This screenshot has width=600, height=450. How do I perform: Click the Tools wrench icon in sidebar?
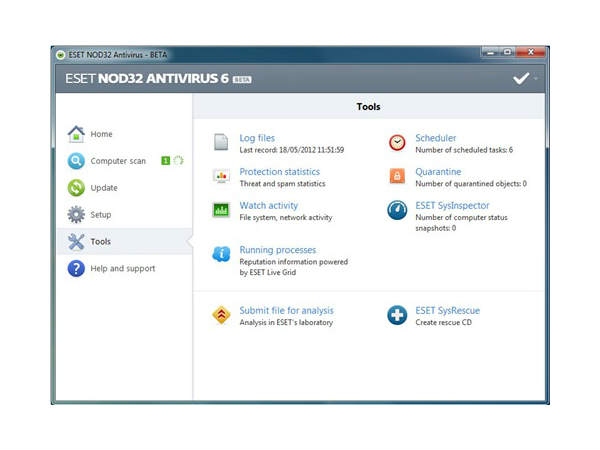[x=76, y=241]
